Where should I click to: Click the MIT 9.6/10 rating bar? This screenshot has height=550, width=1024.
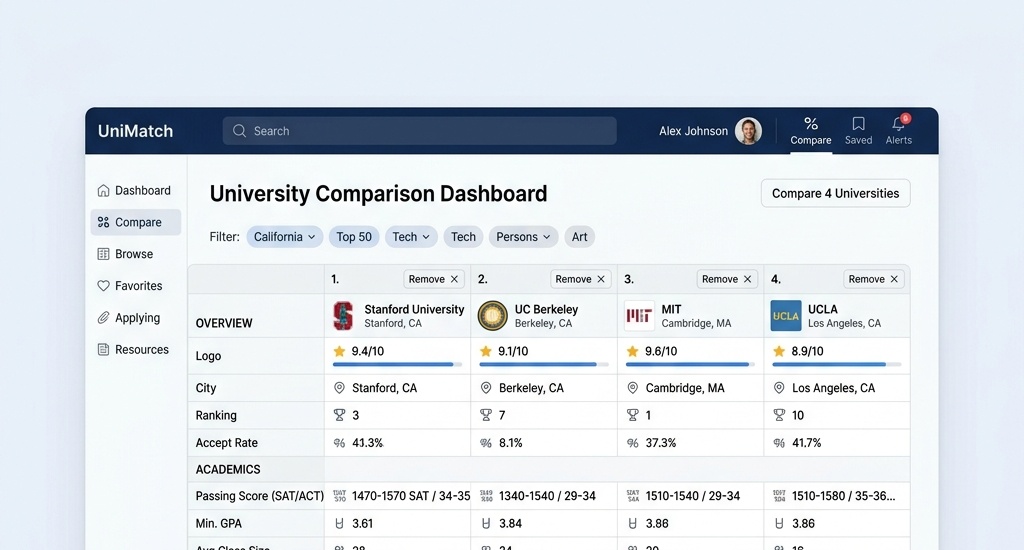[x=690, y=364]
